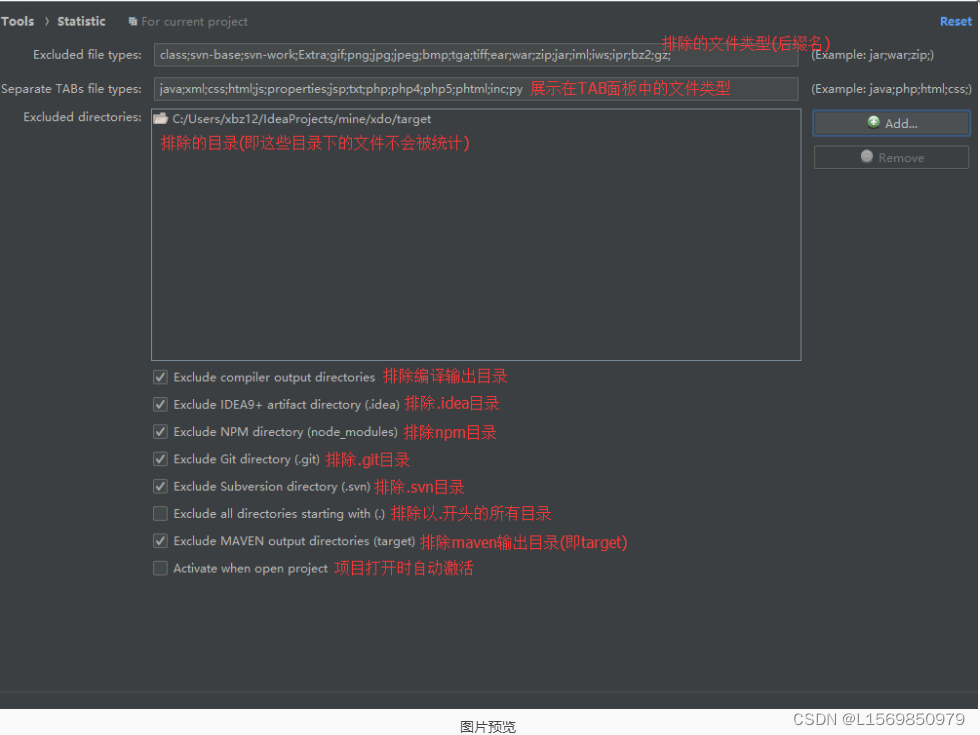Viewport: 980px width, 735px height.
Task: Click the 'Separate TABs file types:' label
Action: (71, 89)
